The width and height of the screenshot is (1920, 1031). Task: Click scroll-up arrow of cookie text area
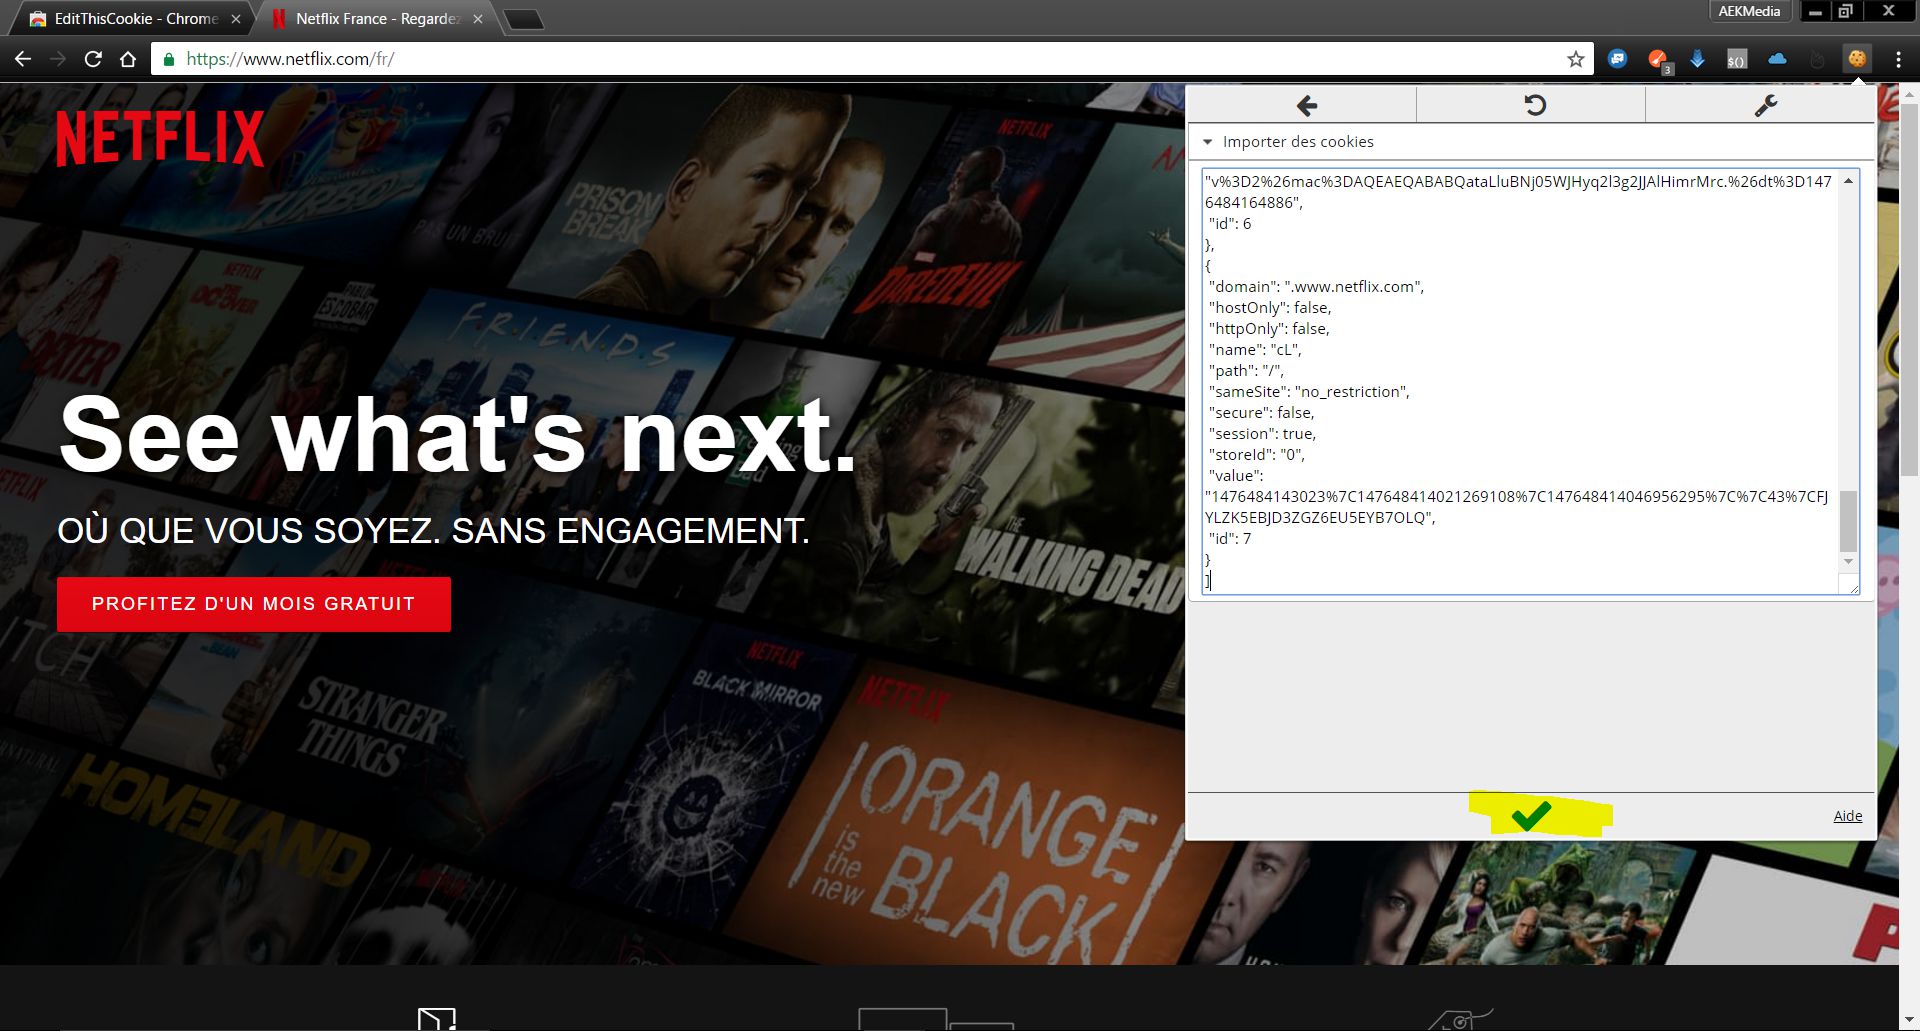[1848, 181]
